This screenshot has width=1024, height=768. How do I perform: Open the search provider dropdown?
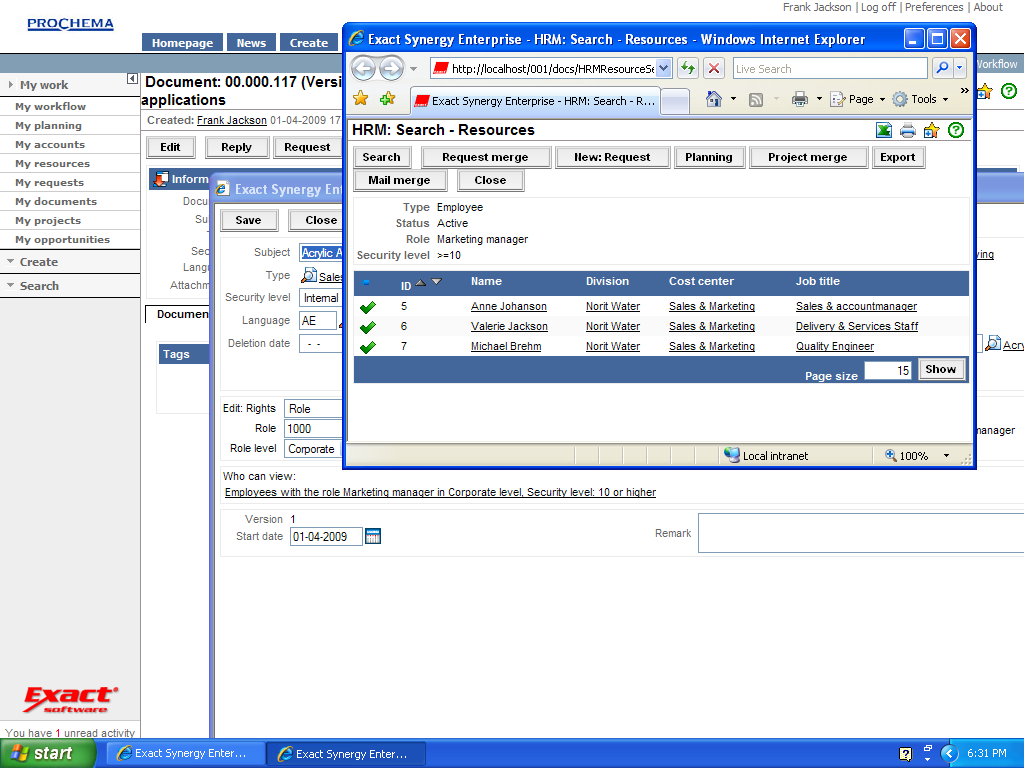[x=959, y=68]
